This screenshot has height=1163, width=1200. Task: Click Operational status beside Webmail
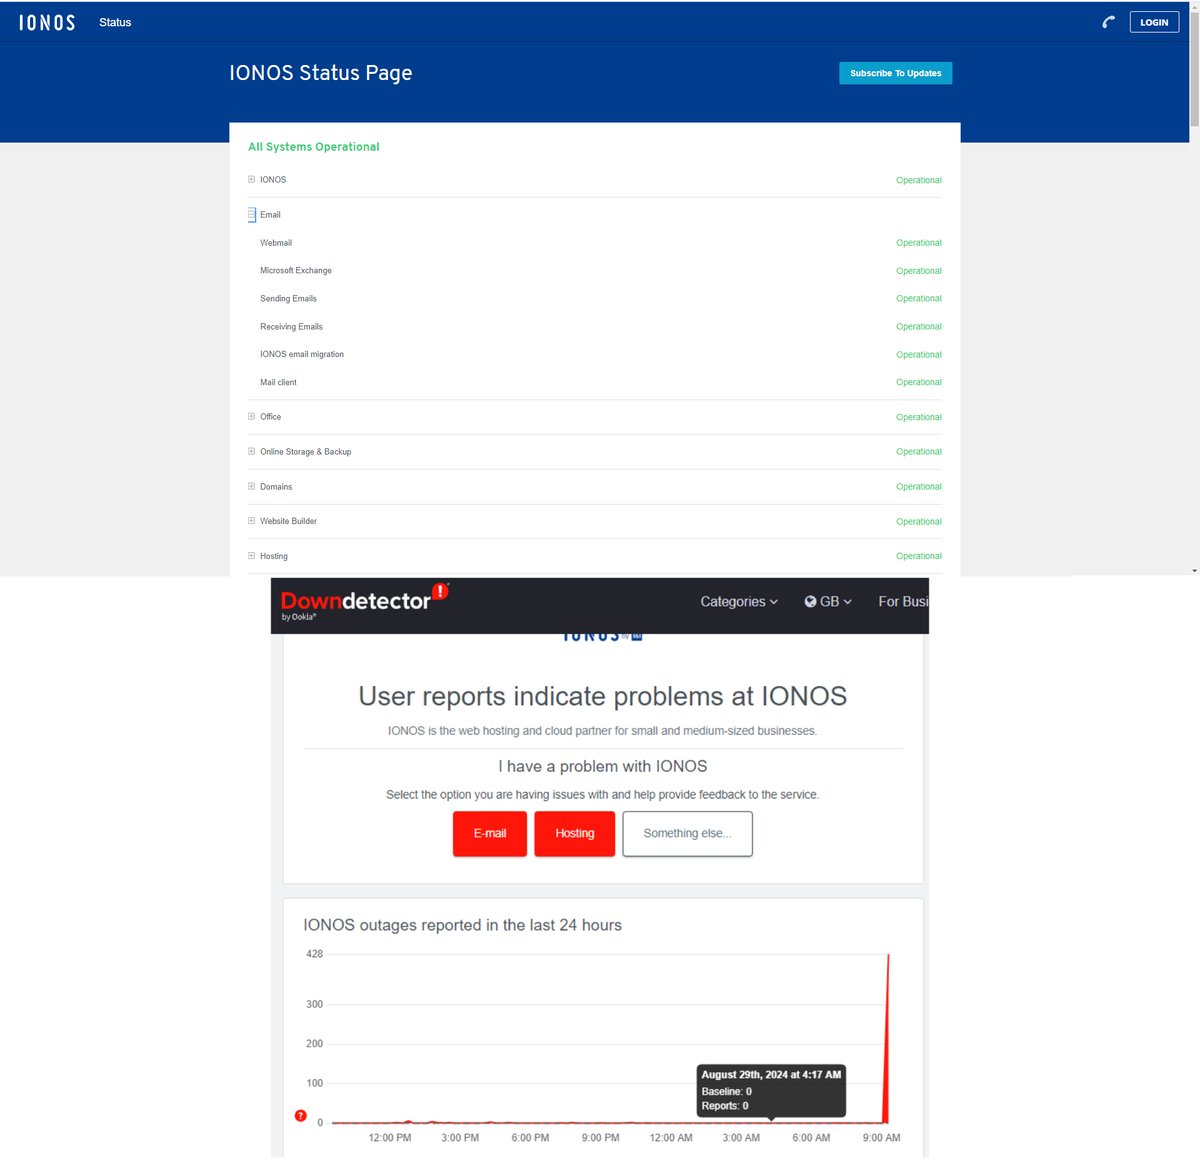coord(918,243)
